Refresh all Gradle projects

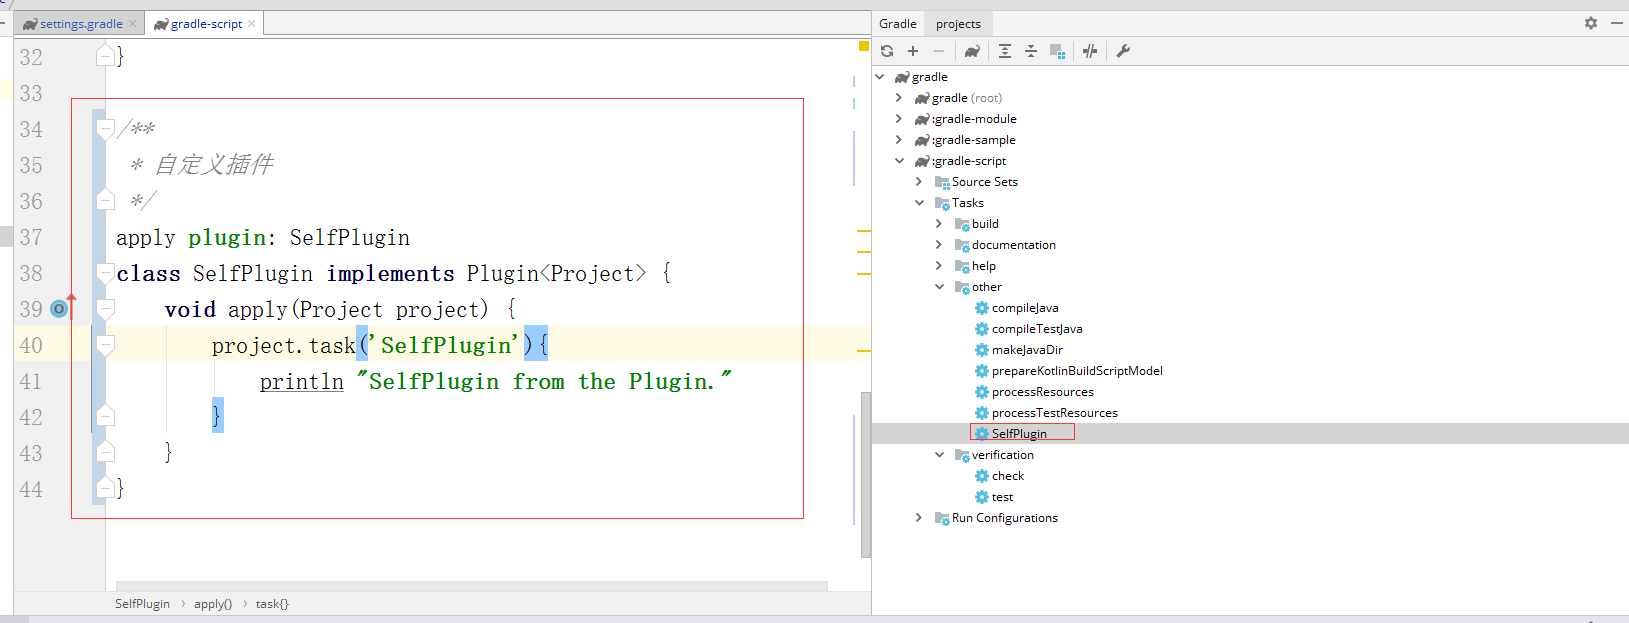[887, 51]
